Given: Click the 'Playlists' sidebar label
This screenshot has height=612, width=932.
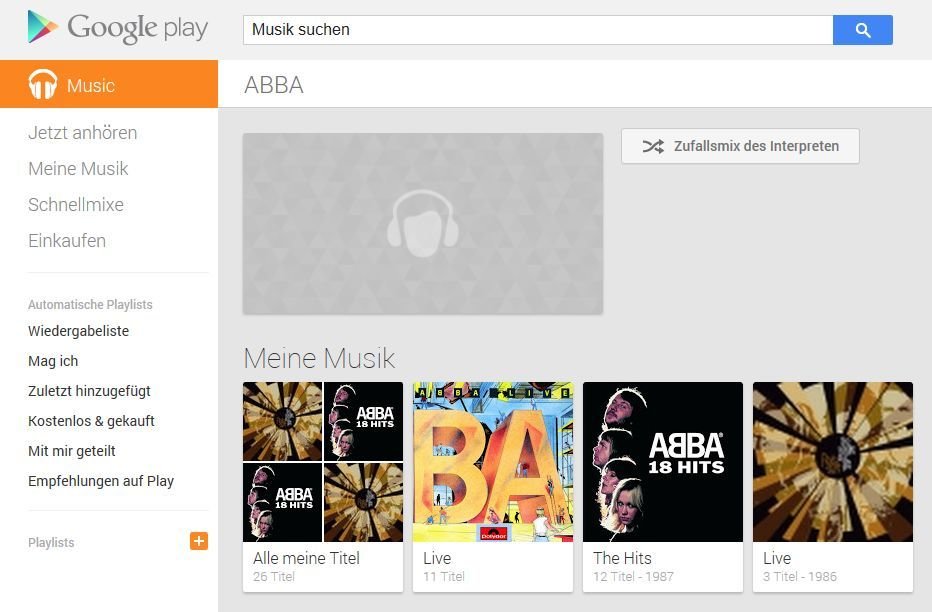Looking at the screenshot, I should (x=51, y=542).
